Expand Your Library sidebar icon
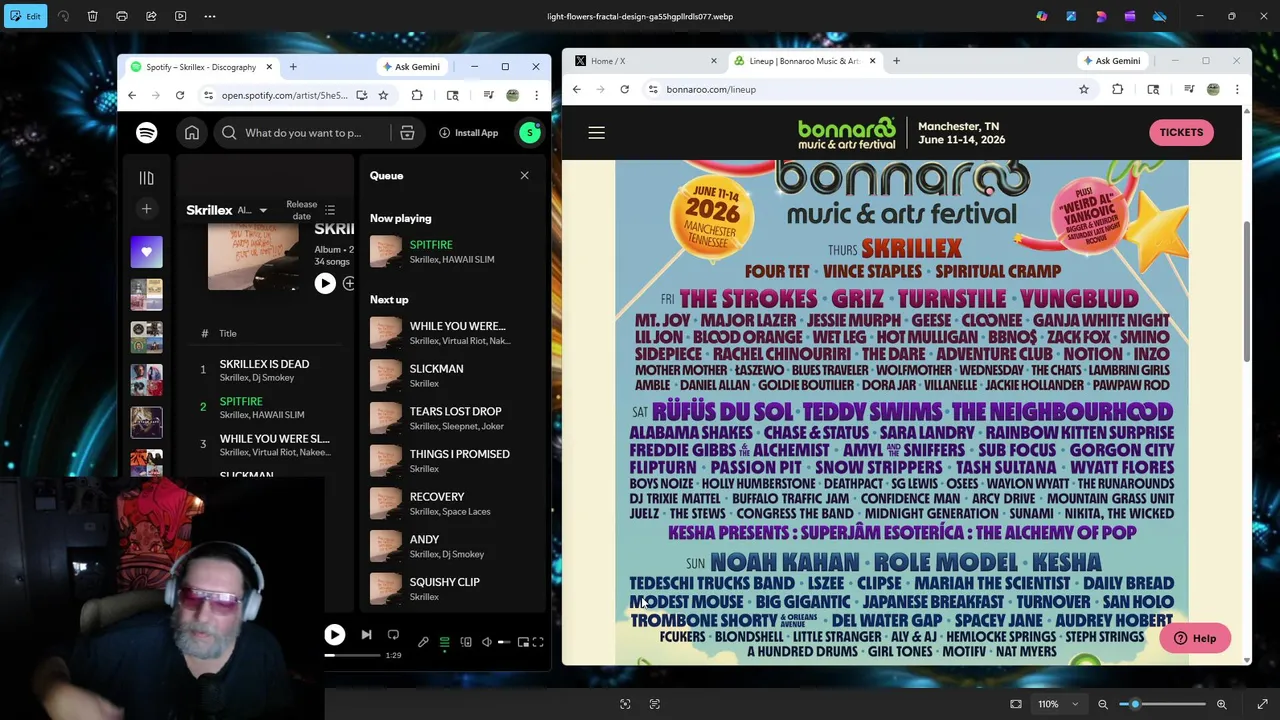Viewport: 1280px width, 720px height. 146,178
